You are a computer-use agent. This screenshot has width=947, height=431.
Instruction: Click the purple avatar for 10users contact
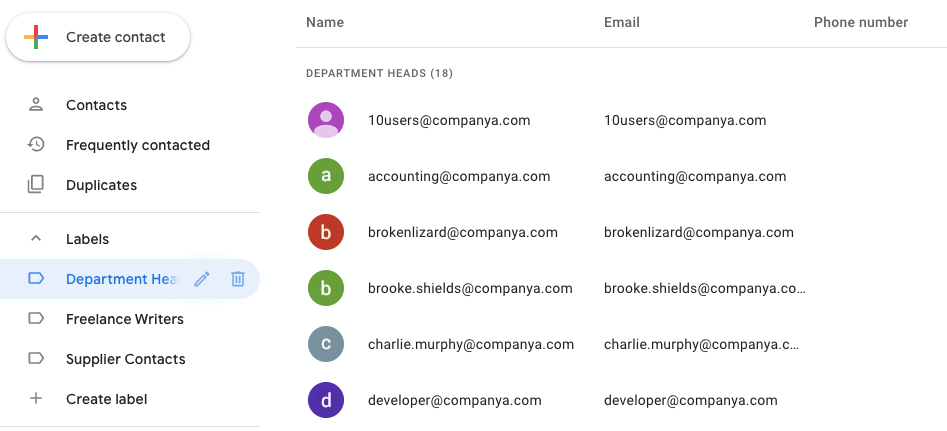pyautogui.click(x=326, y=120)
